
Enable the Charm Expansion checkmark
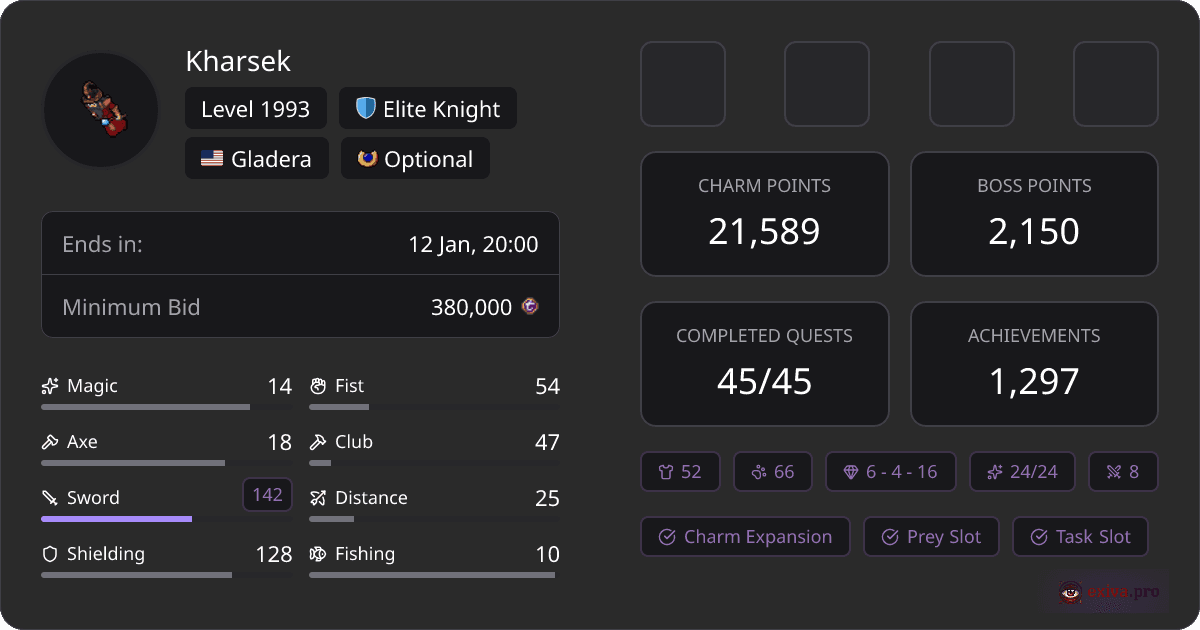pos(745,536)
